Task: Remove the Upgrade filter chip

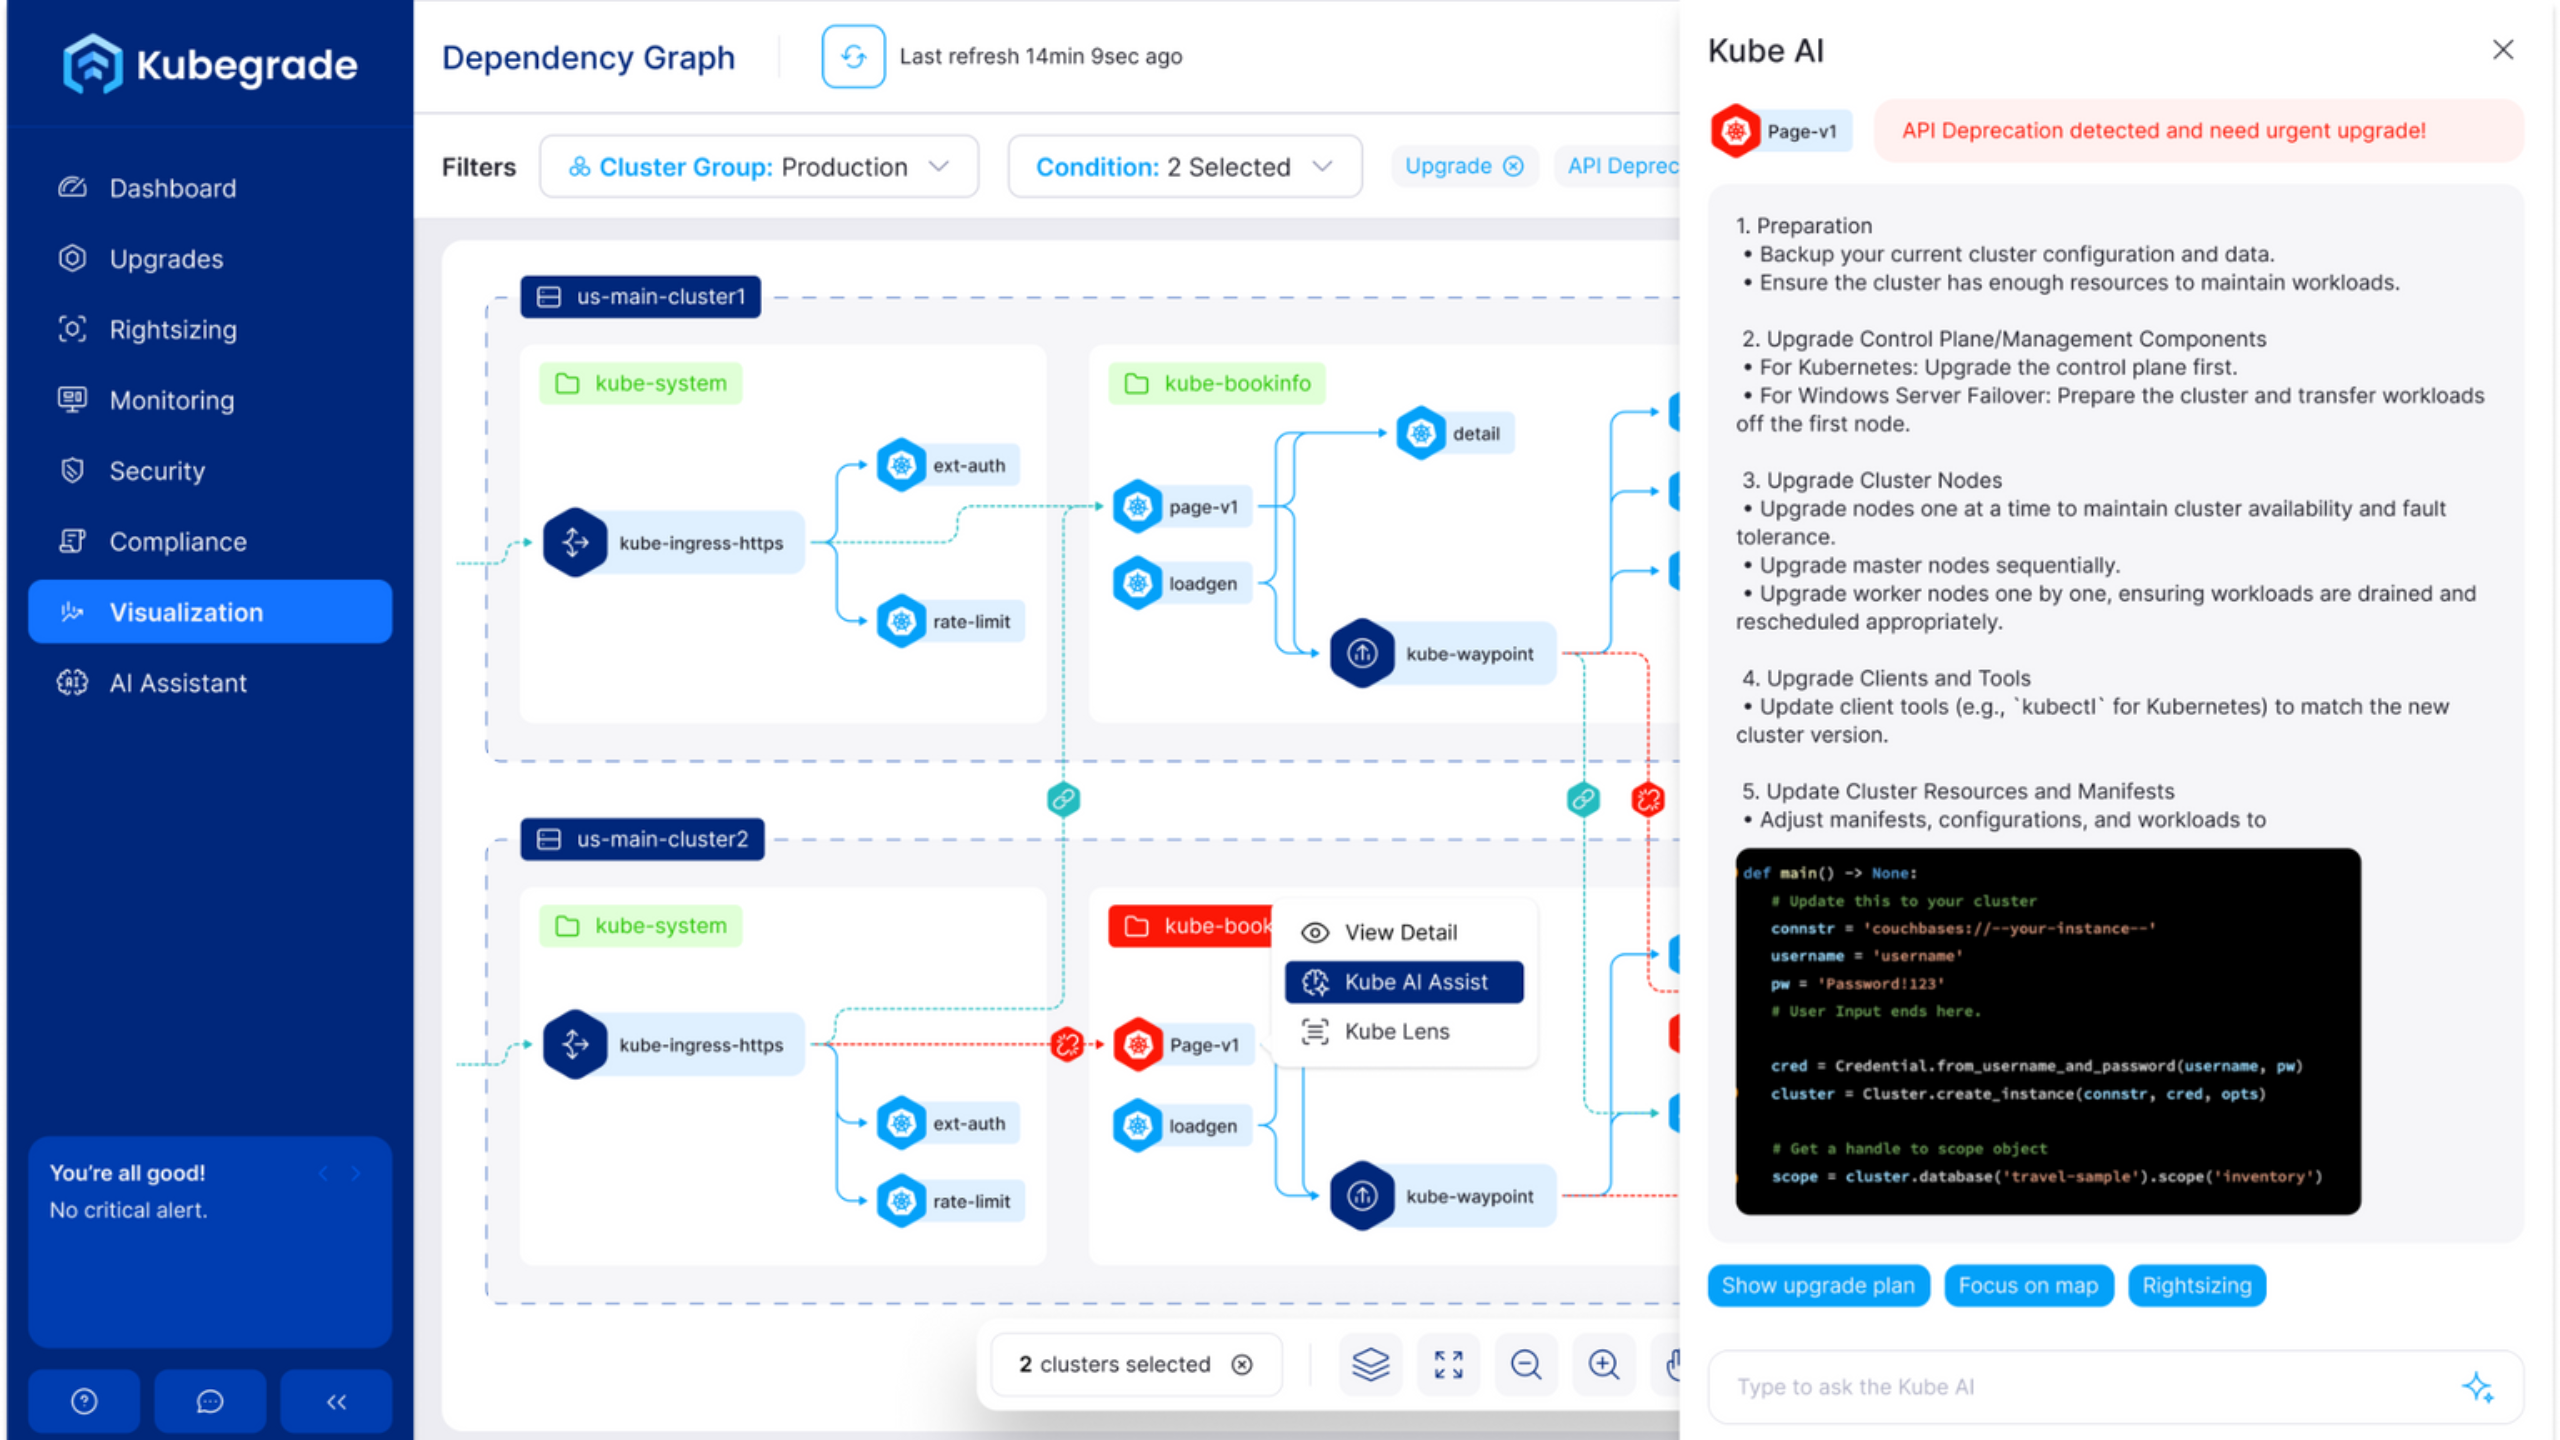Action: tap(1514, 166)
